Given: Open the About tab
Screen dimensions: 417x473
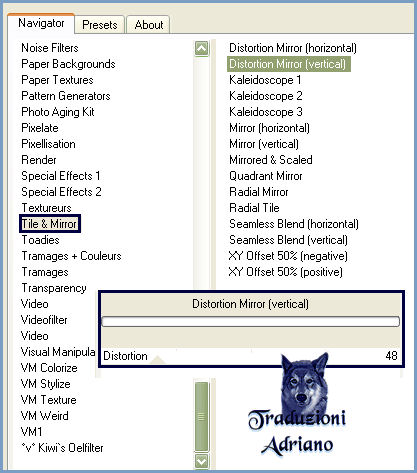Looking at the screenshot, I should click(149, 25).
